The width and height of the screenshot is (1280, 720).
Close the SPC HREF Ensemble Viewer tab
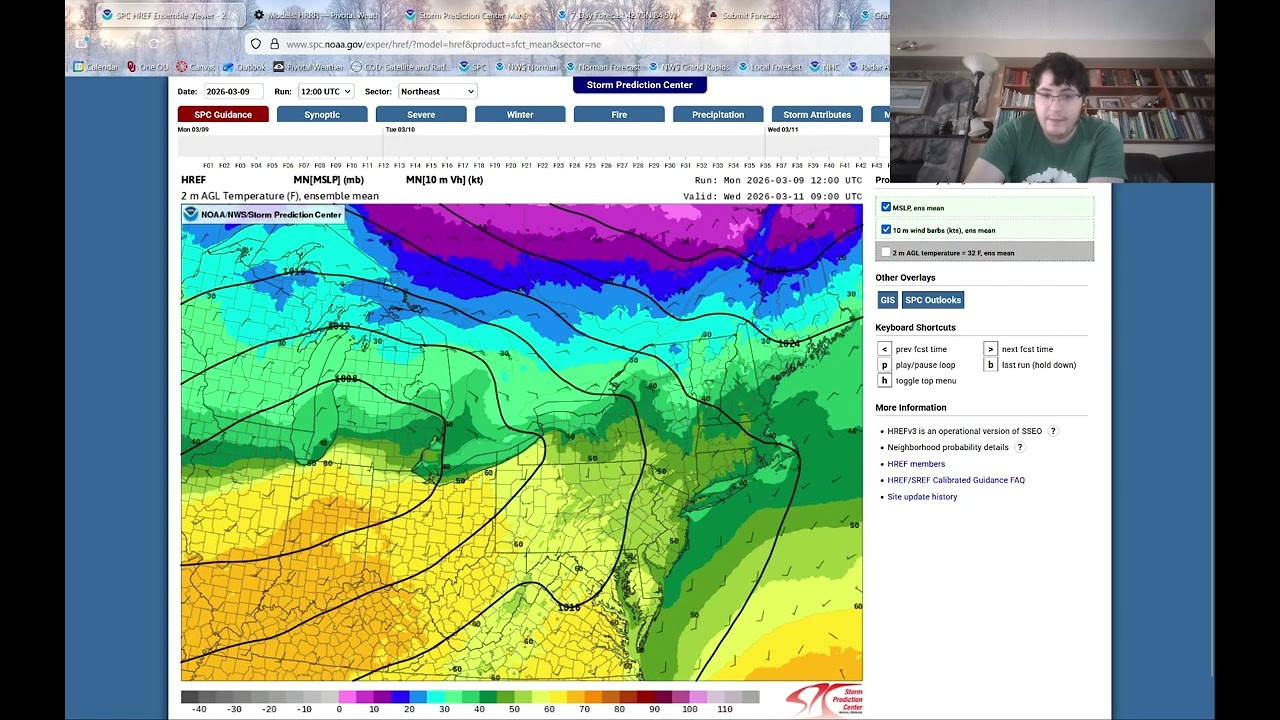click(234, 15)
